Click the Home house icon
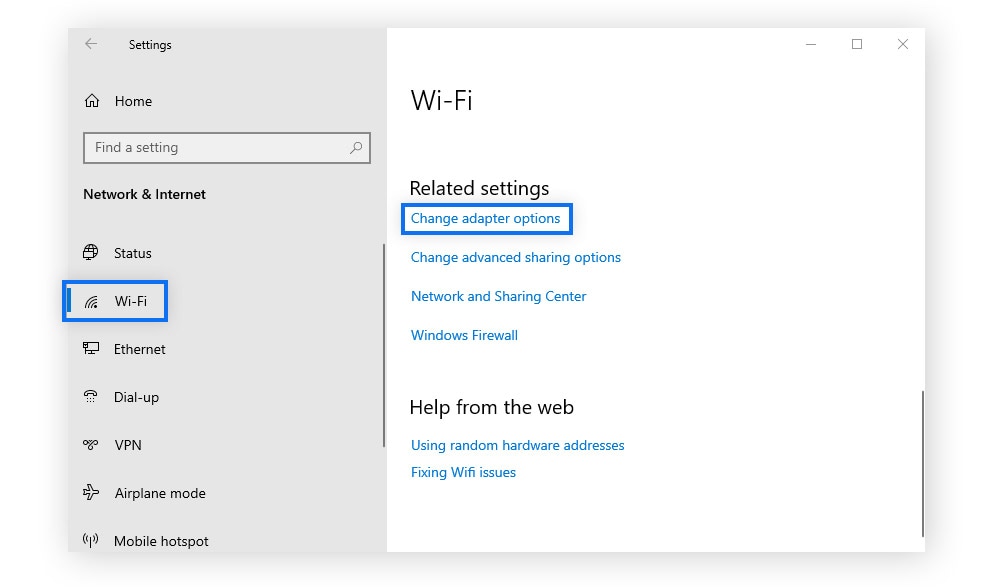 [x=92, y=101]
